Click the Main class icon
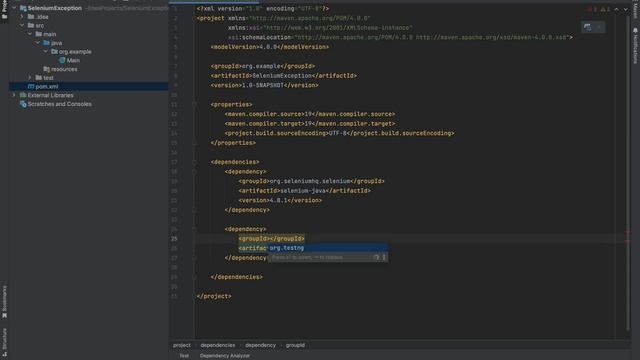Screen dimensions: 640x360 click(62, 60)
